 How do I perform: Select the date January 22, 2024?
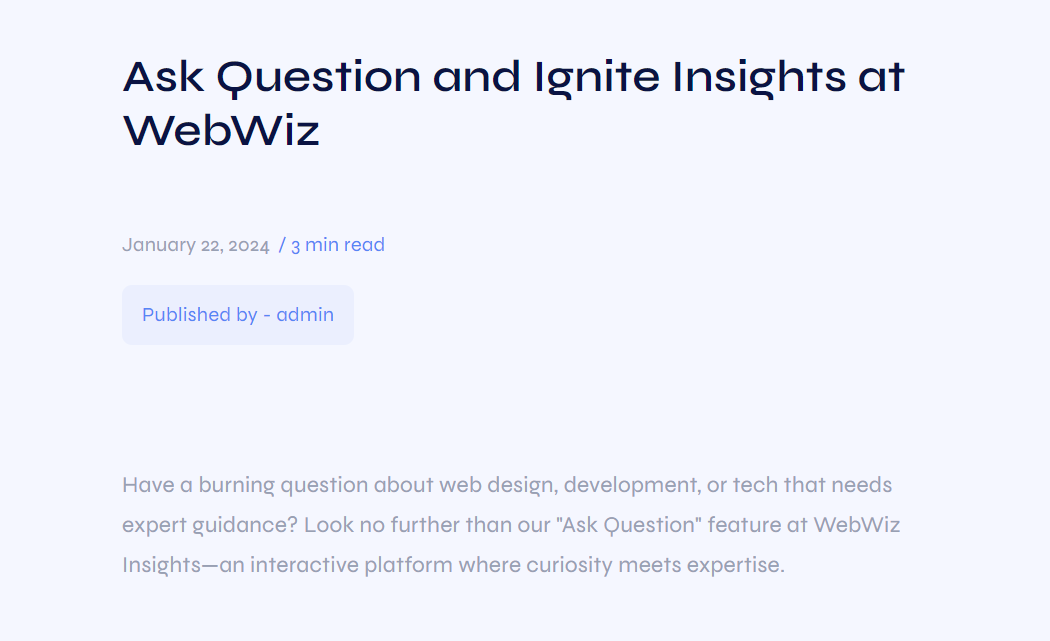point(196,245)
